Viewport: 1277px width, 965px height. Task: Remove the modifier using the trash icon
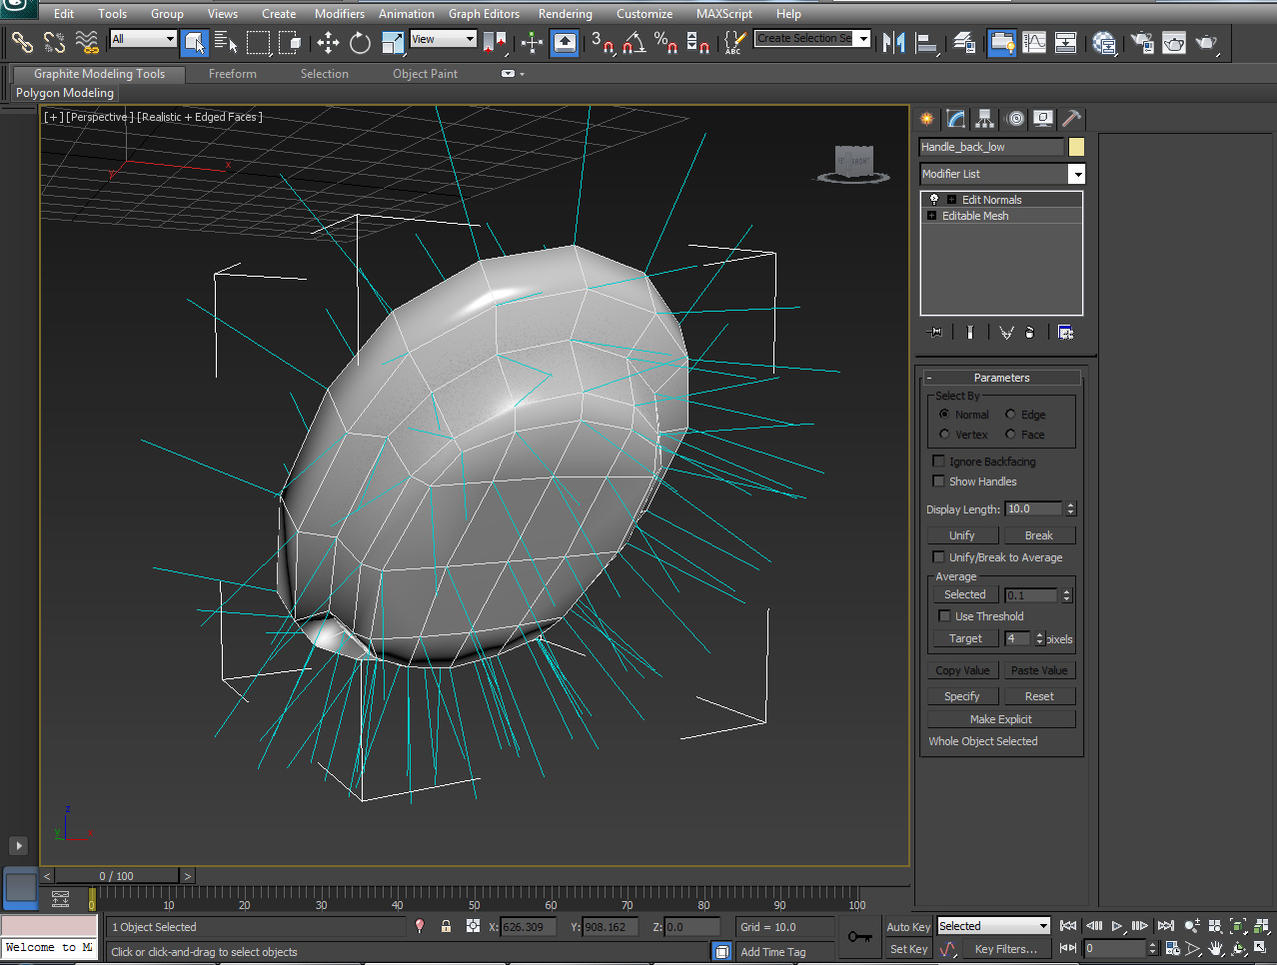1029,332
